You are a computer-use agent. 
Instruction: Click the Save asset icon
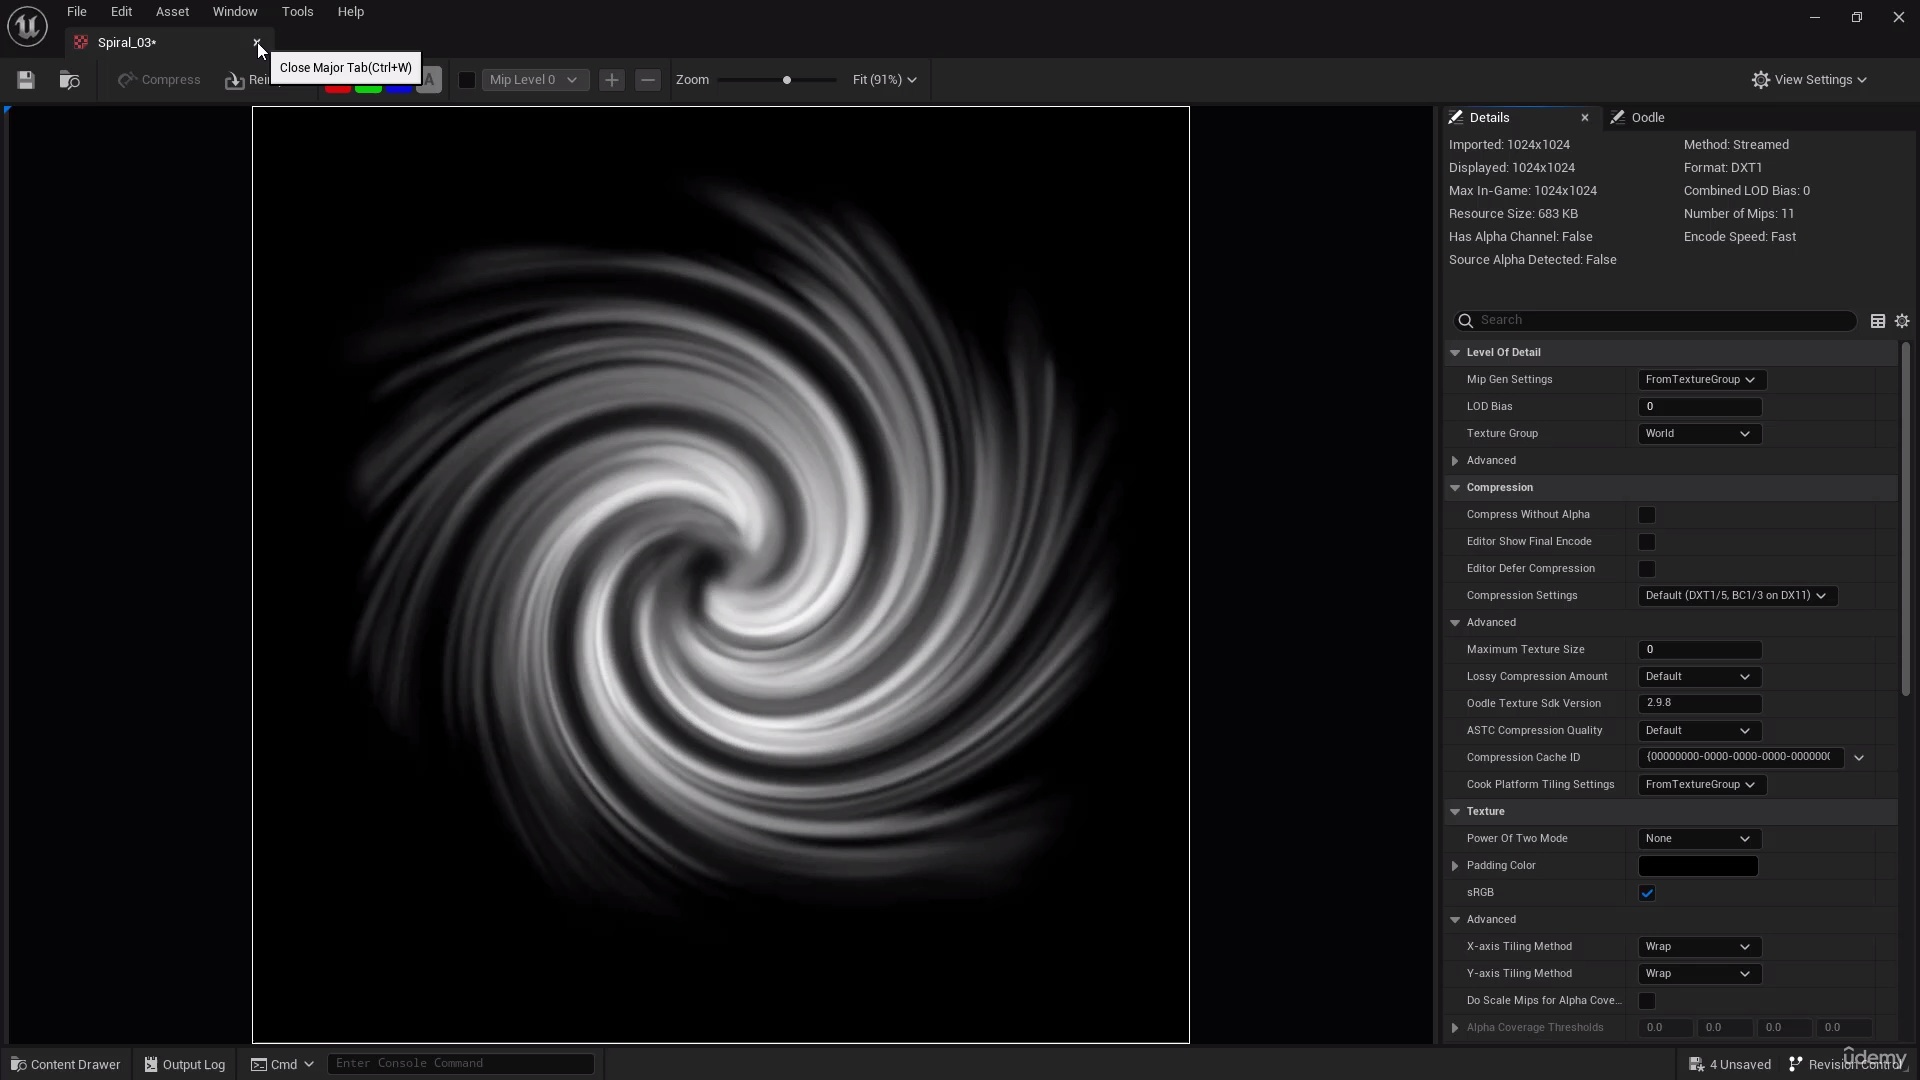[26, 80]
